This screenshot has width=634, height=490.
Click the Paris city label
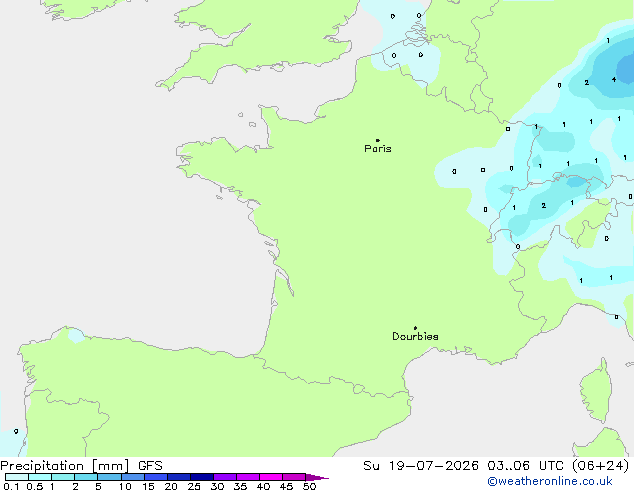[378, 148]
